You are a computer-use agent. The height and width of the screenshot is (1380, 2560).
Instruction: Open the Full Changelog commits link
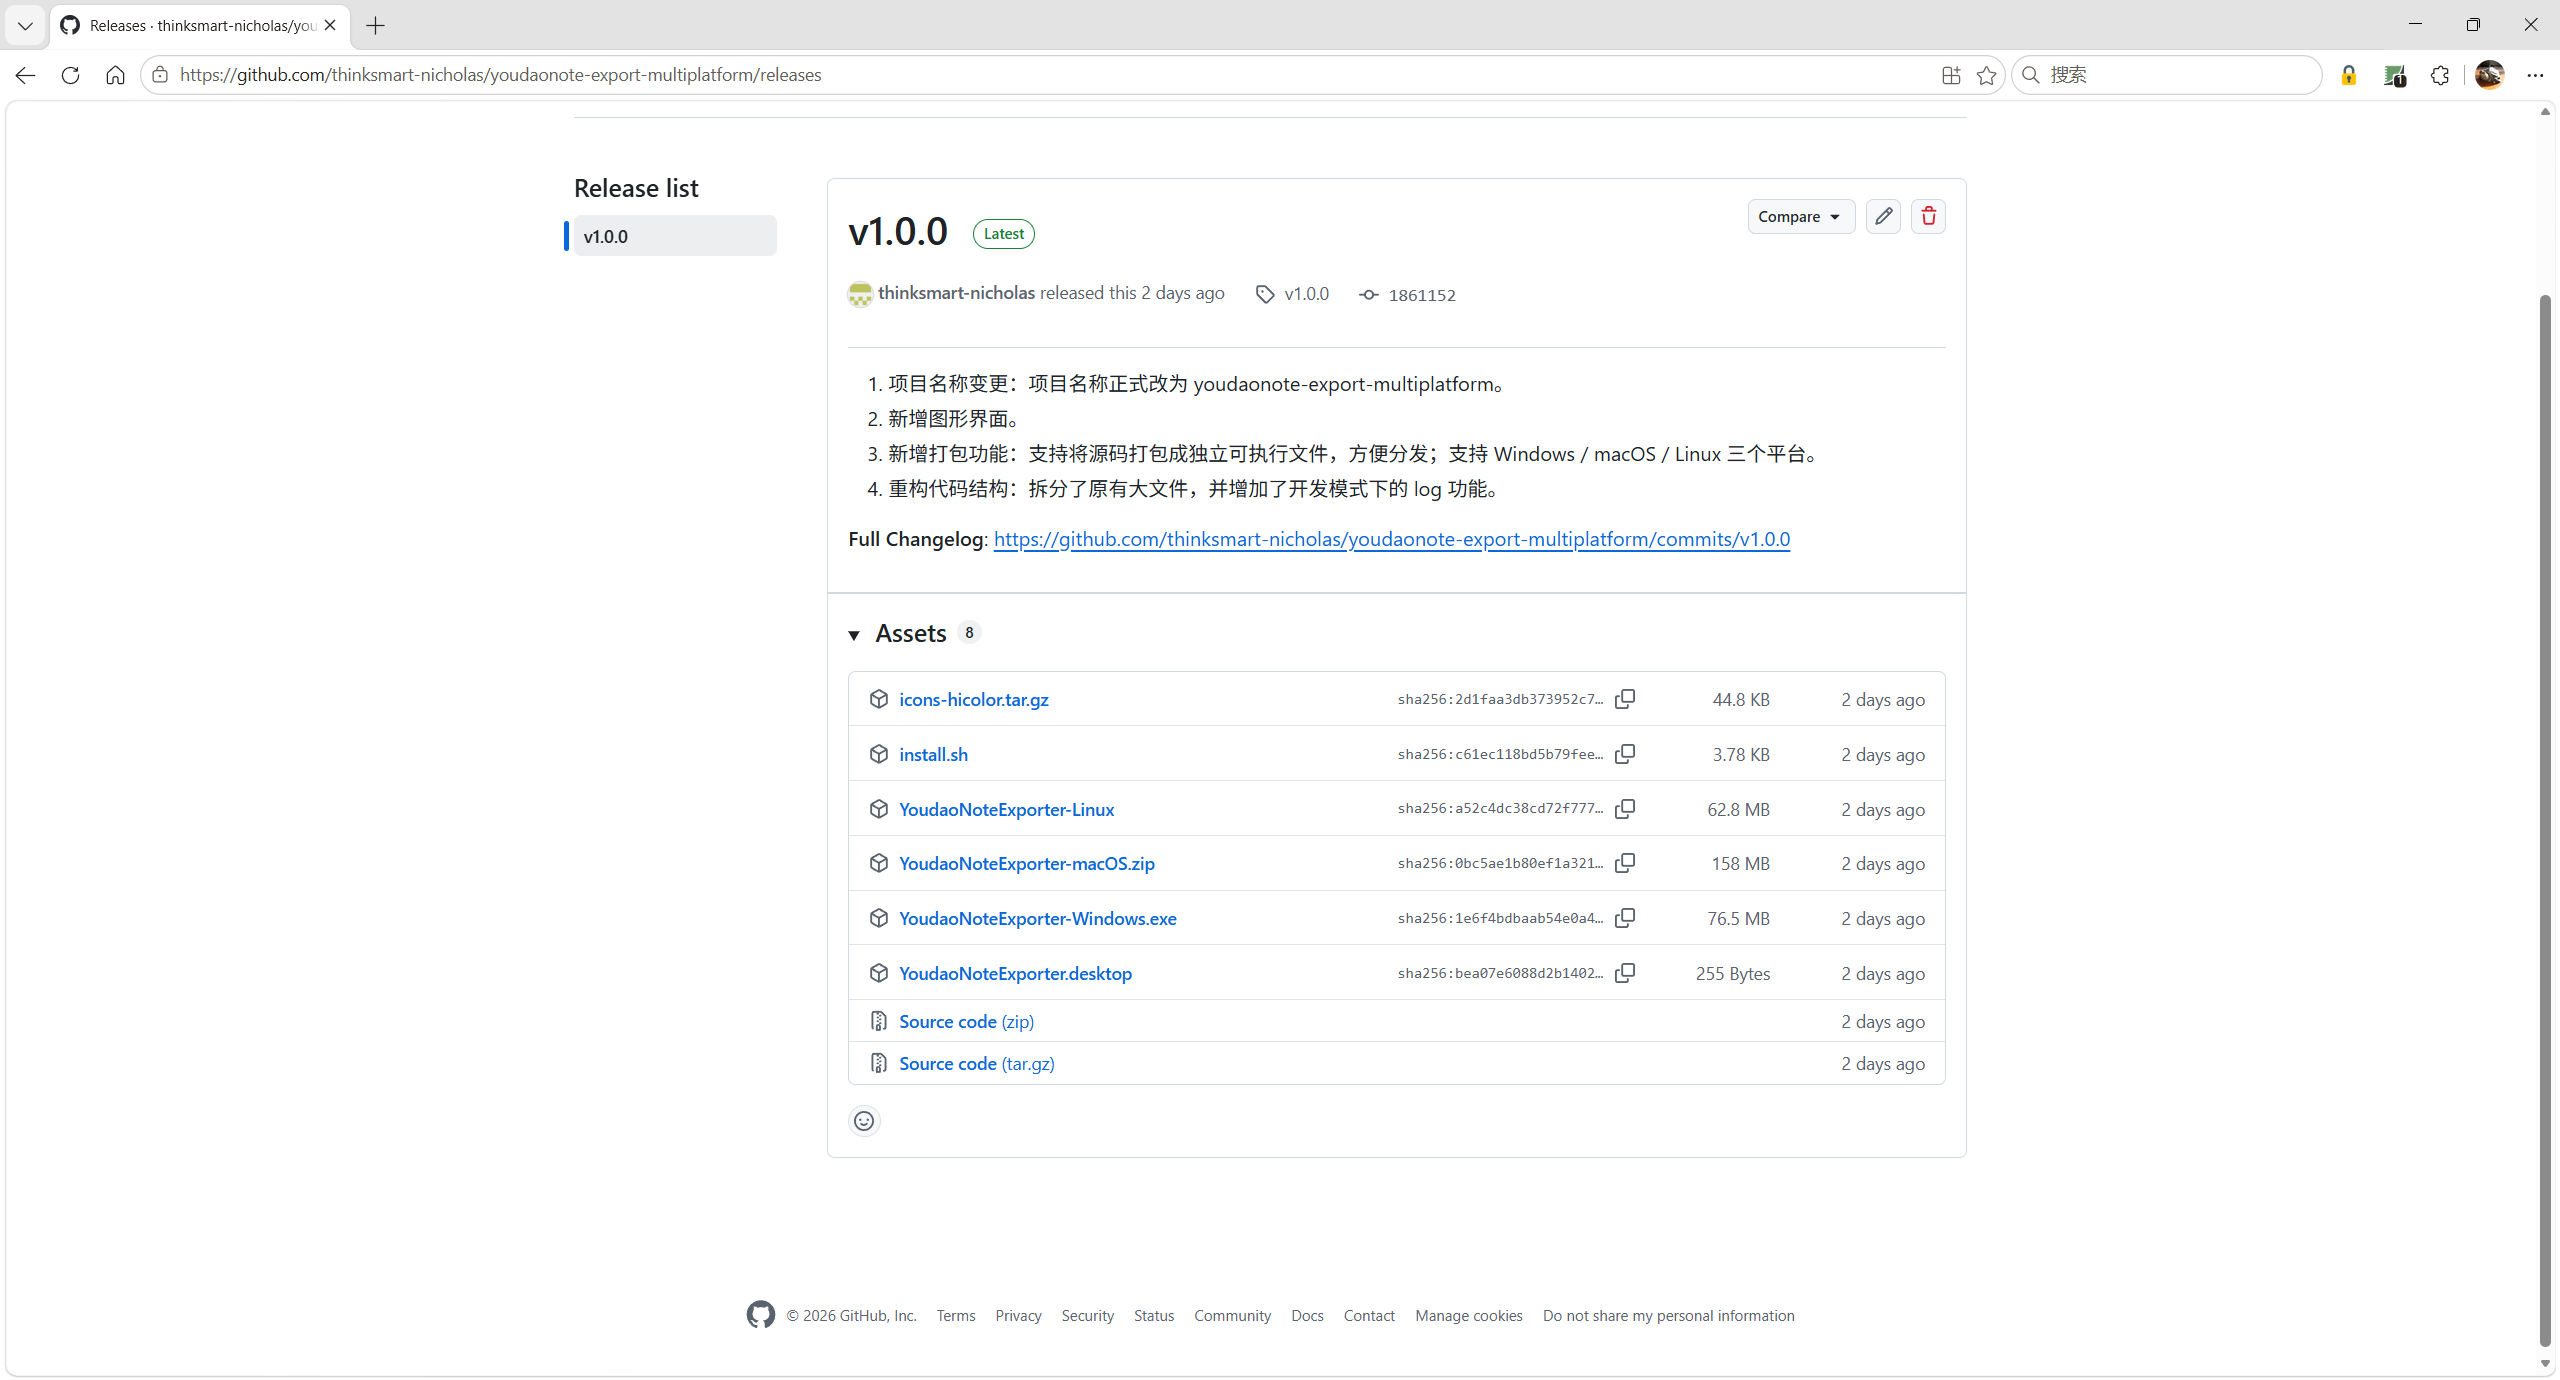[1391, 539]
